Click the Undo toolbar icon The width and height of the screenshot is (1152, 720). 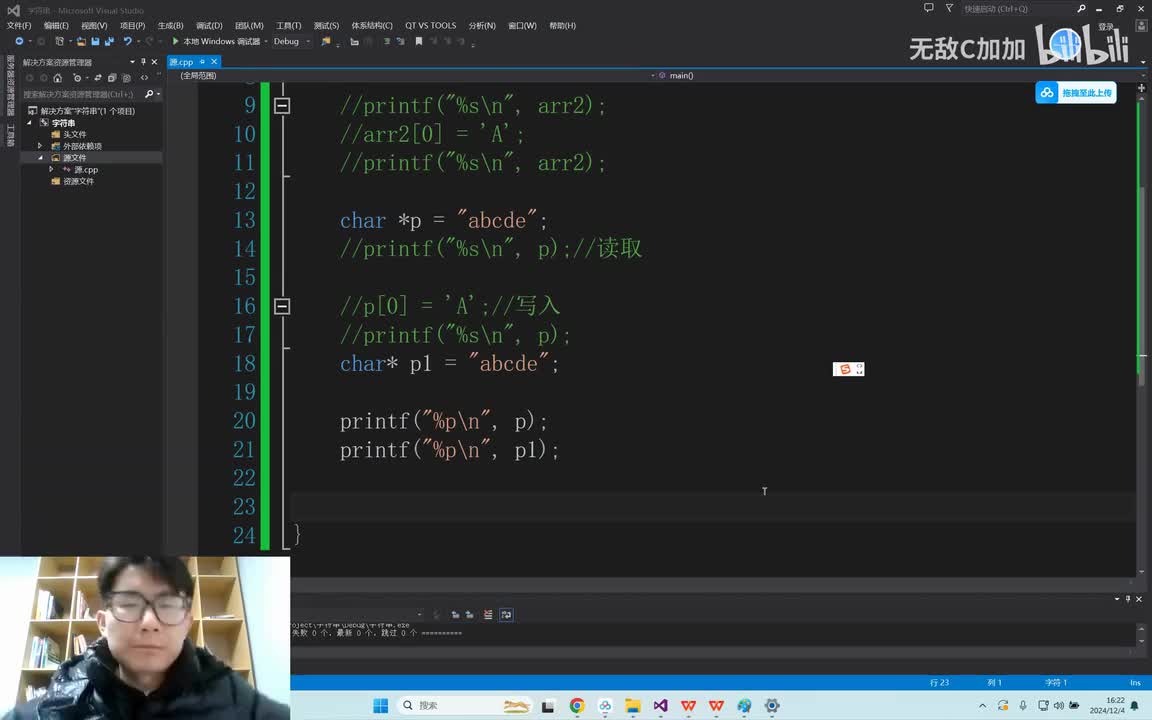click(x=128, y=41)
